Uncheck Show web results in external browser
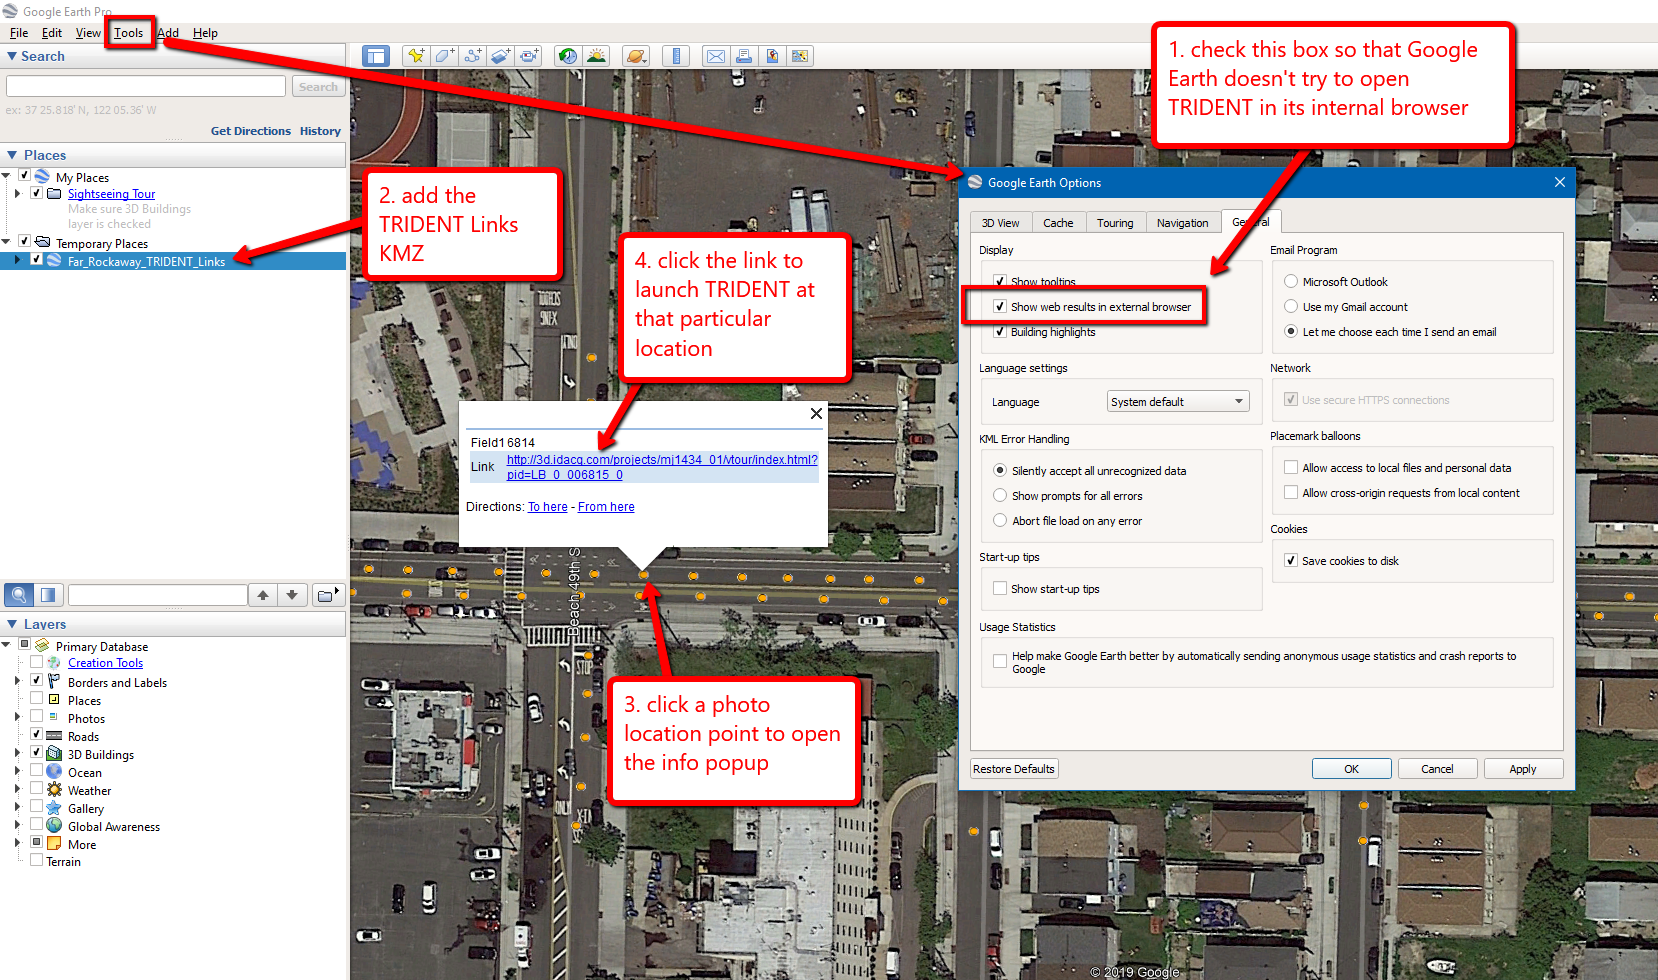 pos(1000,307)
